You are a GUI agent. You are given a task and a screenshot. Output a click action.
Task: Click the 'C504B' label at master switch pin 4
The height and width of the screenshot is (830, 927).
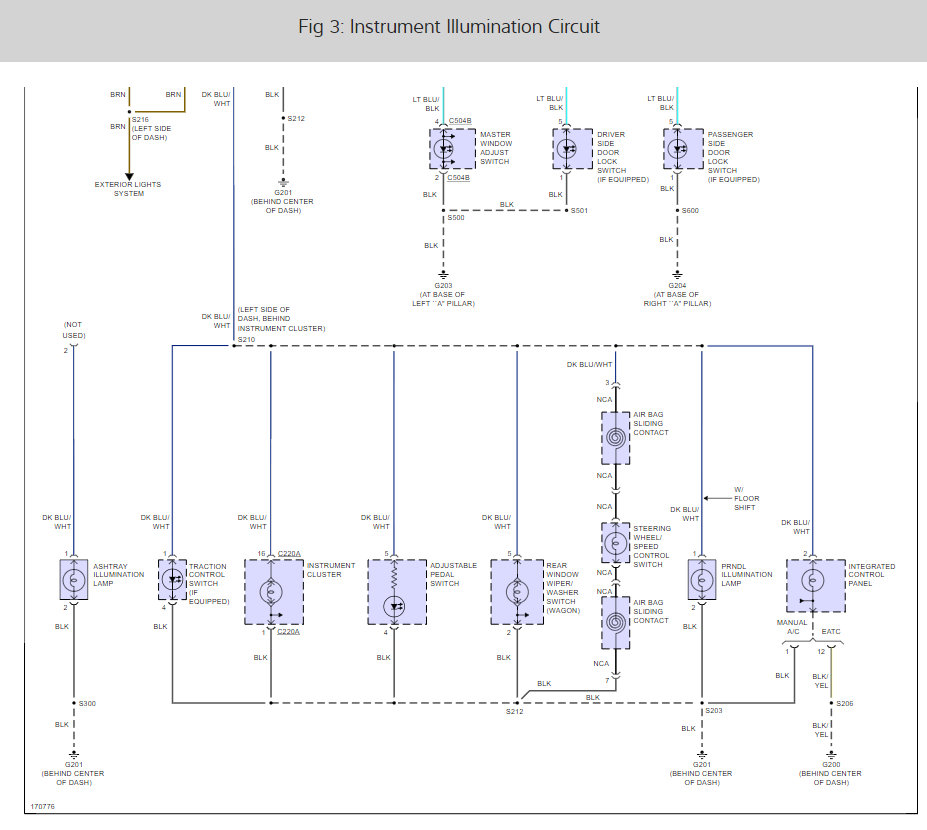click(460, 121)
